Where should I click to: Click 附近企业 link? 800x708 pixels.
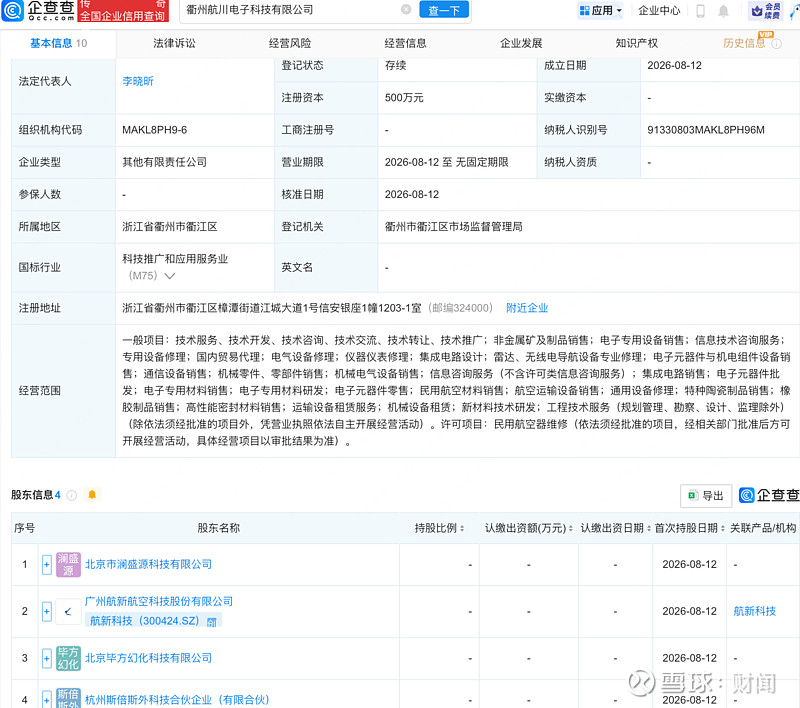coord(527,308)
